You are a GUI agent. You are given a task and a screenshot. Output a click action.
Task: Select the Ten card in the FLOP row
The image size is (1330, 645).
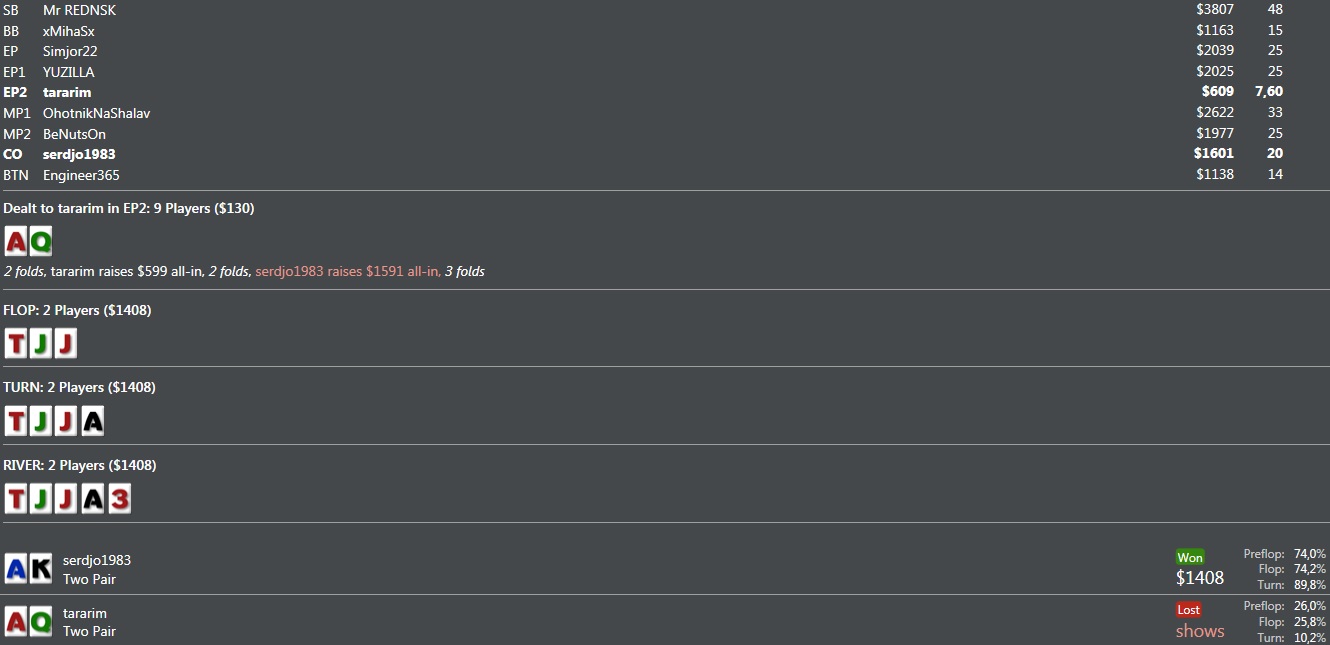pos(16,344)
